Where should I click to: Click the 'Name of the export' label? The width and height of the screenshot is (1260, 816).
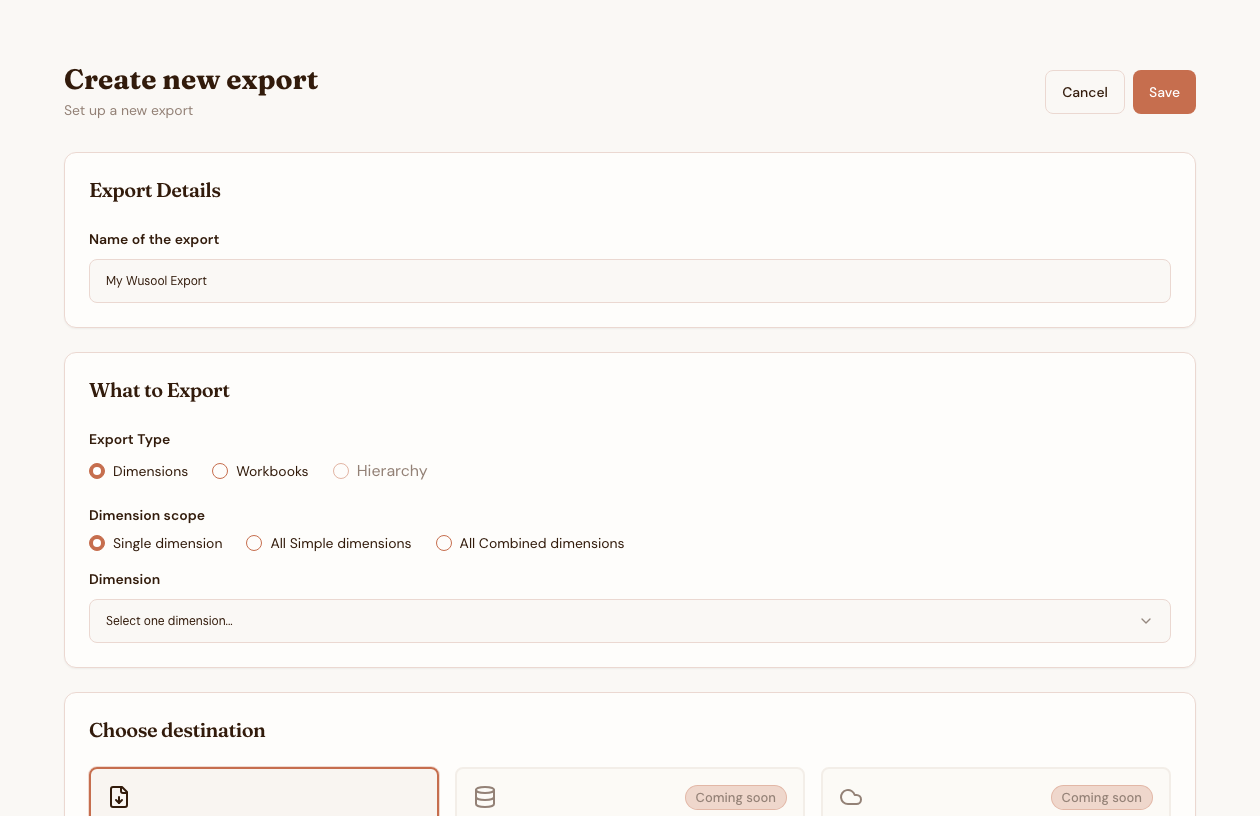[154, 239]
